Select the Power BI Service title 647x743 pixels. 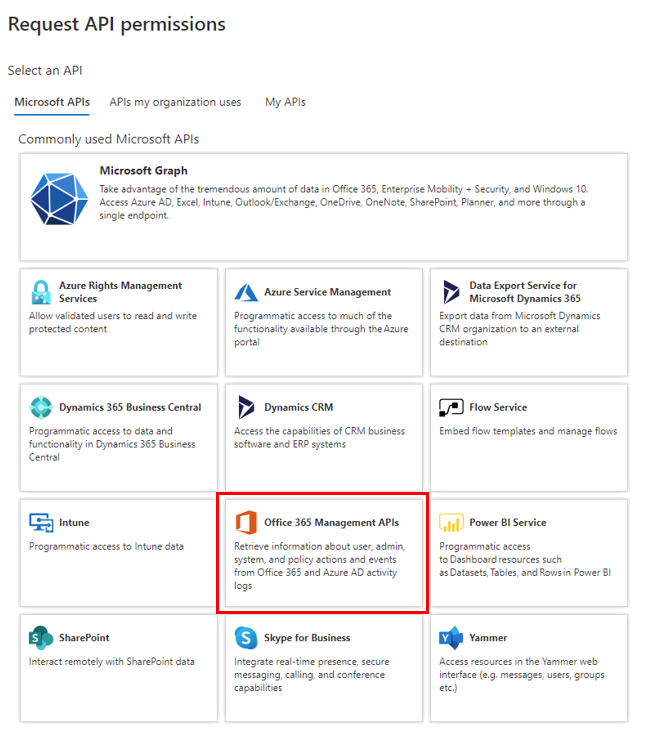(x=508, y=523)
